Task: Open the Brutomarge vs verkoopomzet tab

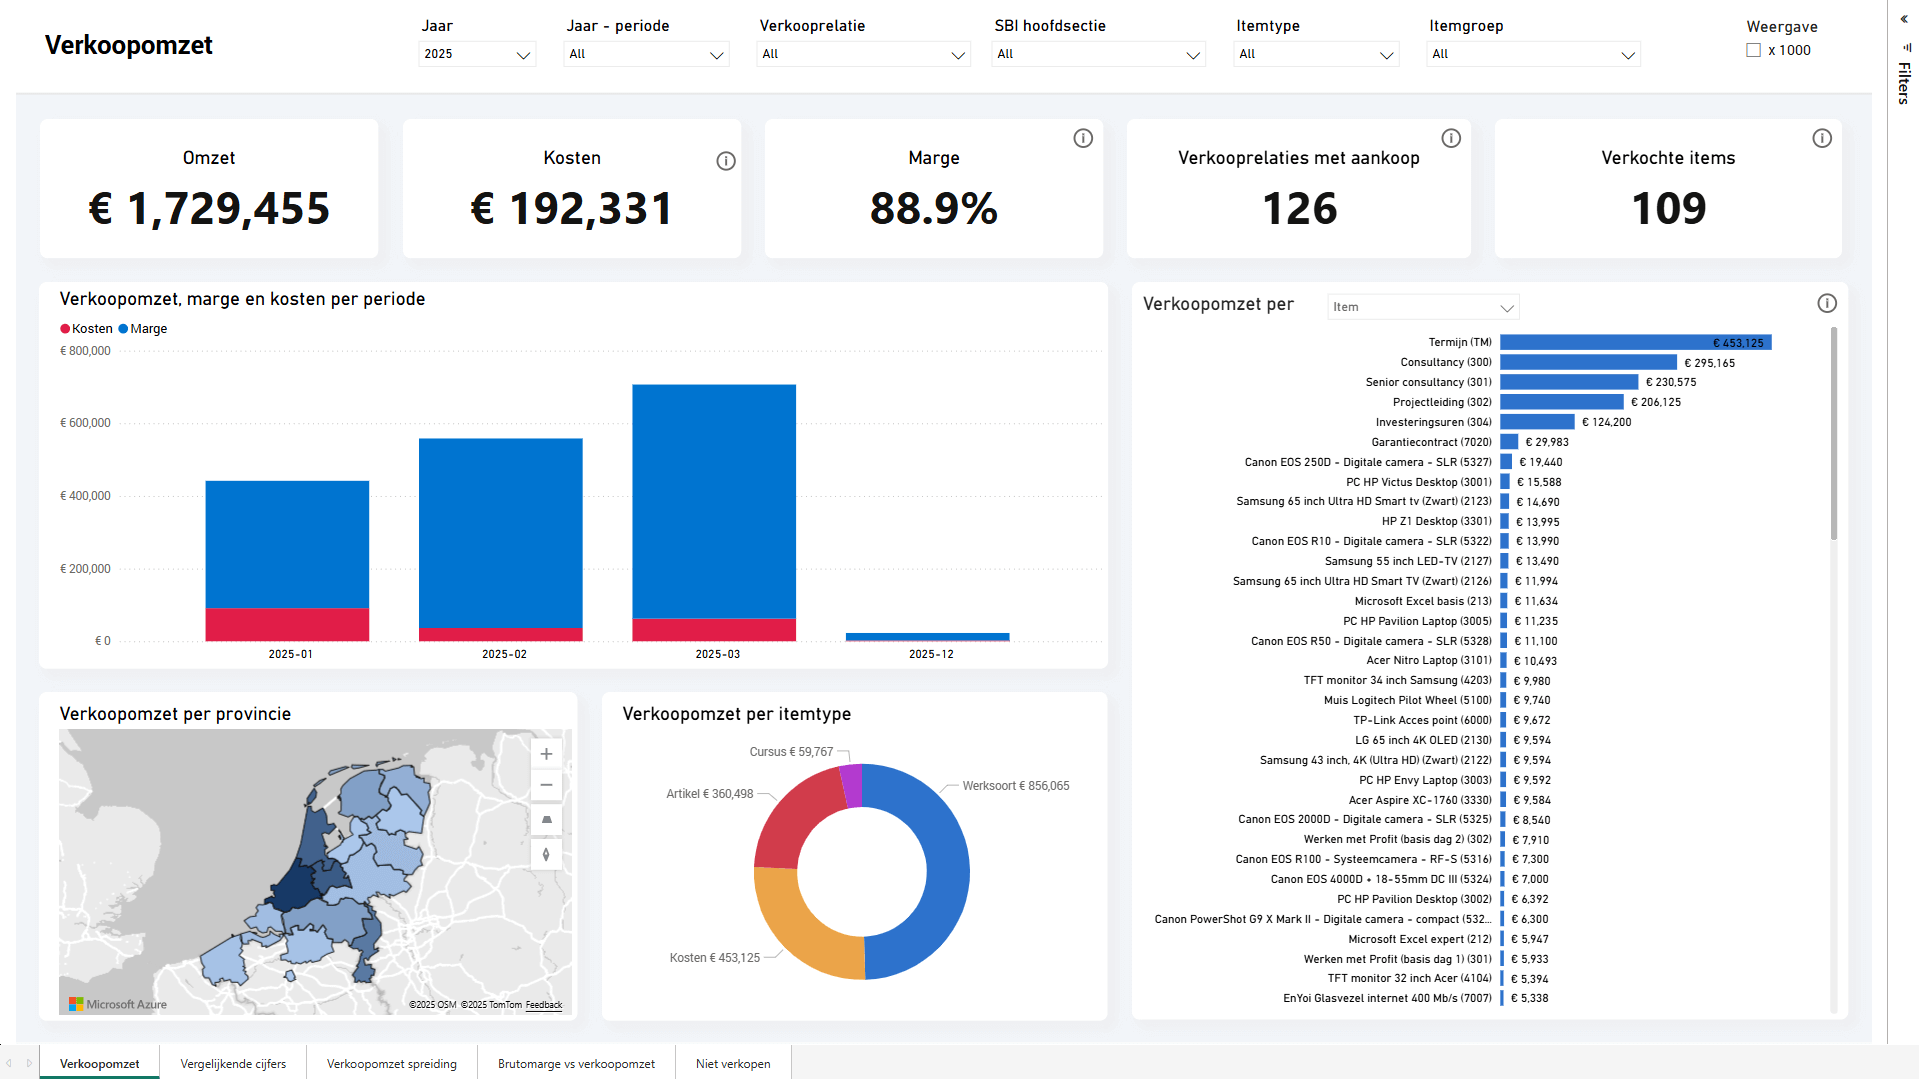Action: 576,1063
